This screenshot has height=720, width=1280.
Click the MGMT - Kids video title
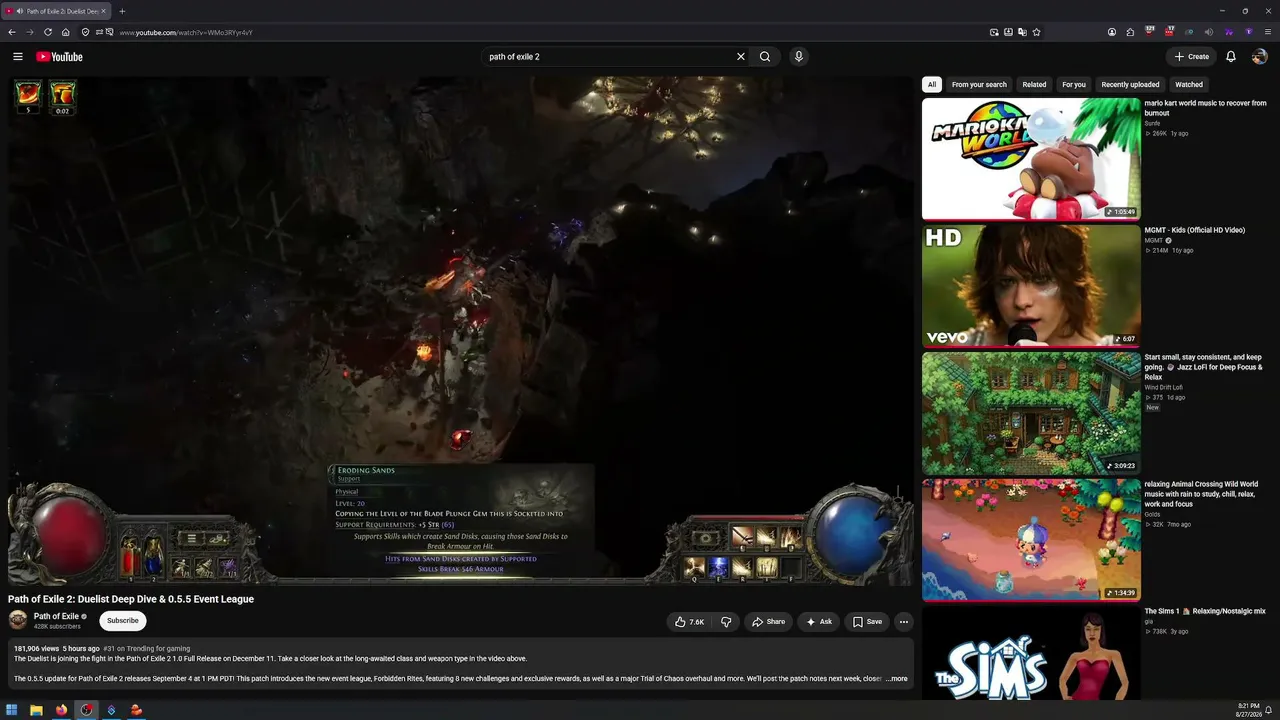[1195, 231]
